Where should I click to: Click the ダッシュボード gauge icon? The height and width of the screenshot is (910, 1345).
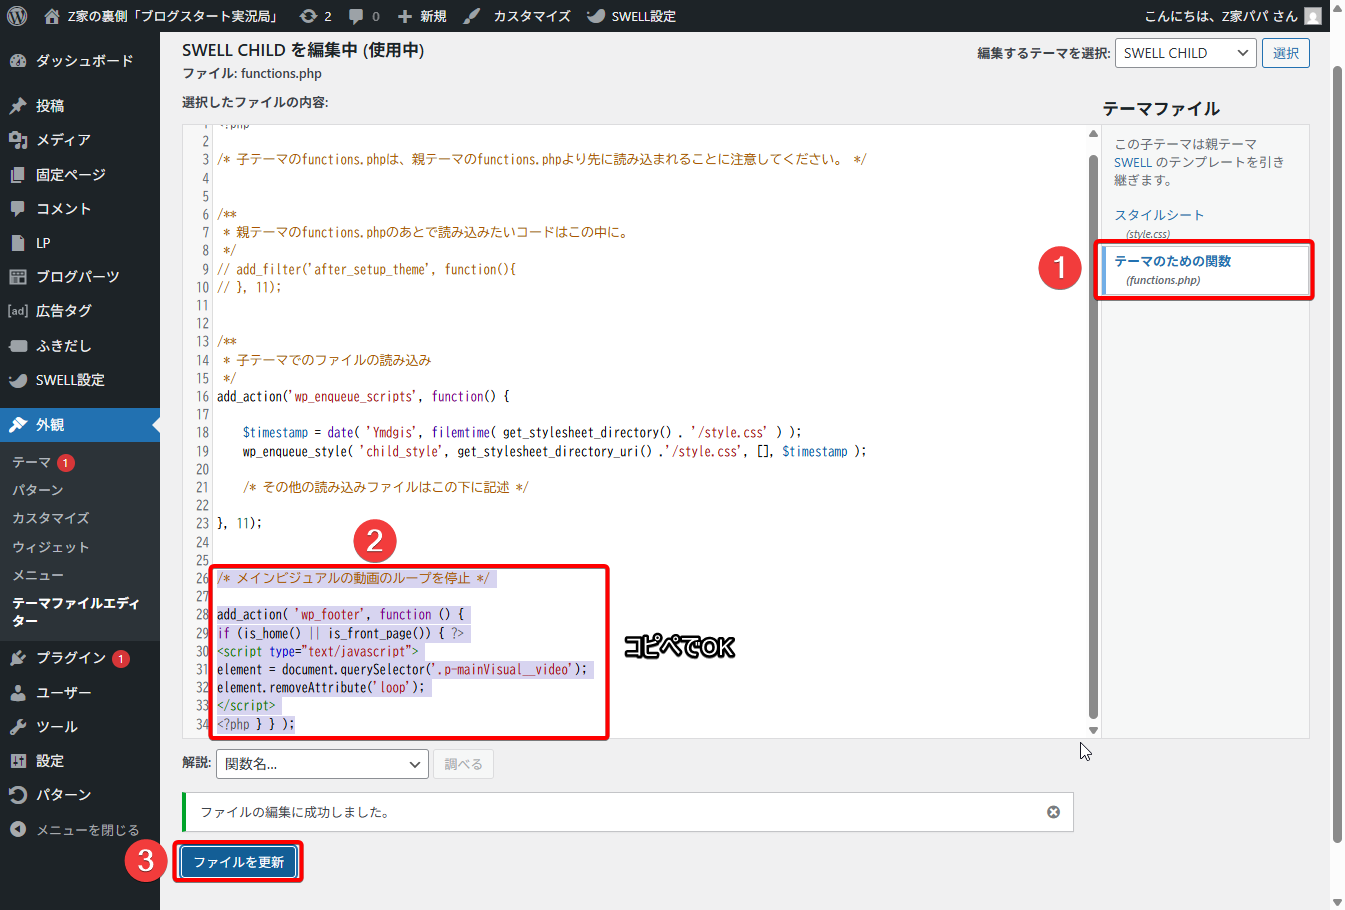pos(18,61)
